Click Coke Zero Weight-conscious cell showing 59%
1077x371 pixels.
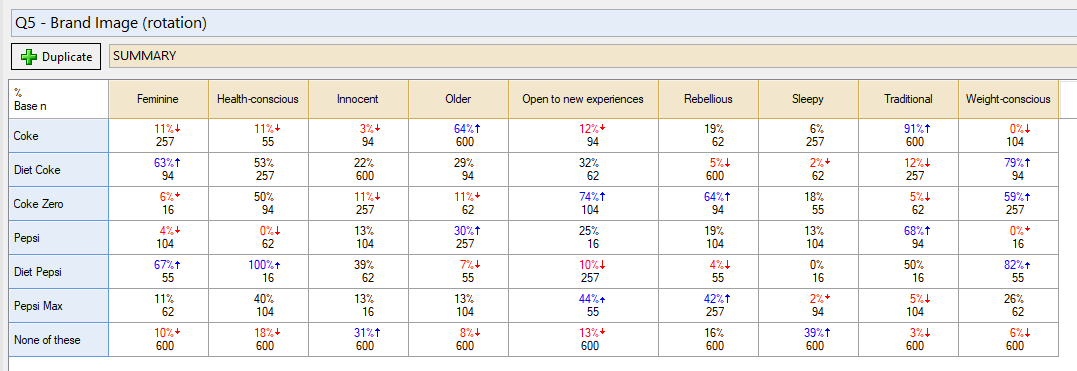[1008, 203]
